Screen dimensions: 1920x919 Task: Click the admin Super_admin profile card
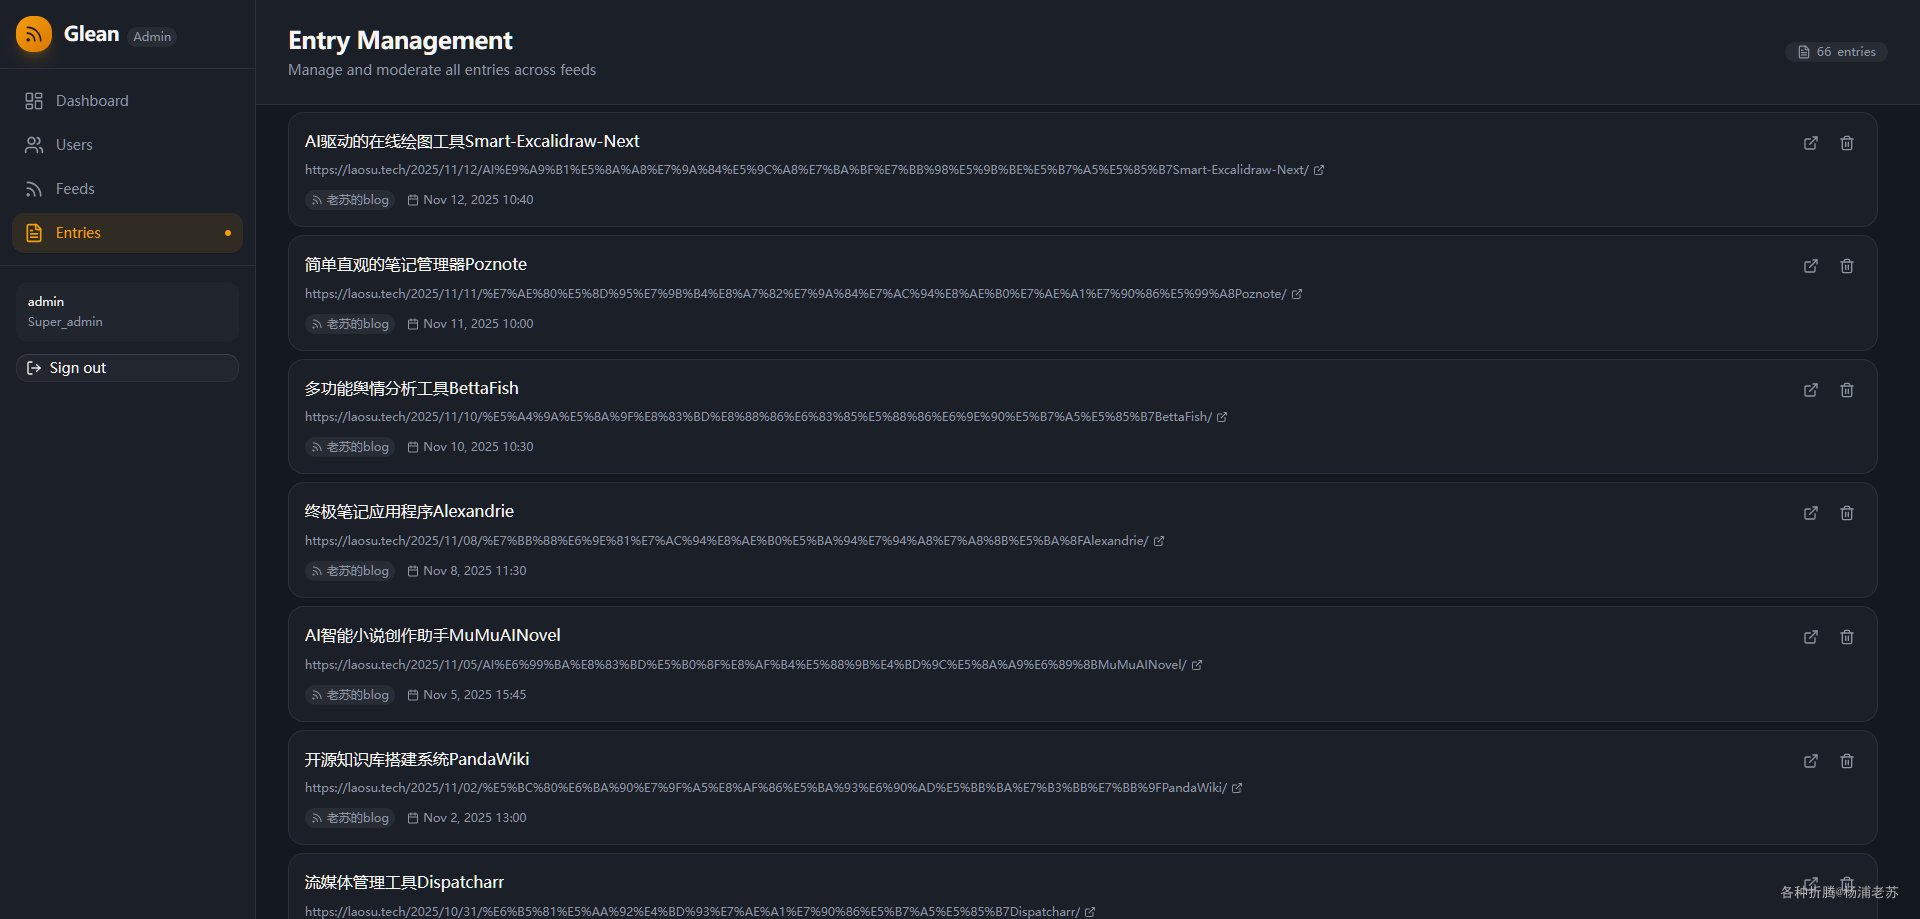[x=127, y=311]
